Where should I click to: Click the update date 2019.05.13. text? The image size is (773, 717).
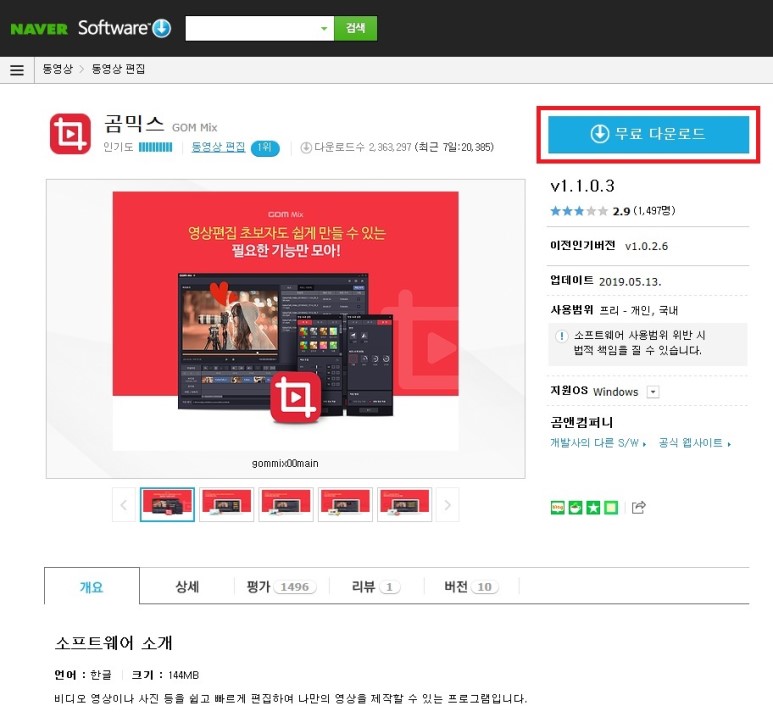click(x=630, y=282)
